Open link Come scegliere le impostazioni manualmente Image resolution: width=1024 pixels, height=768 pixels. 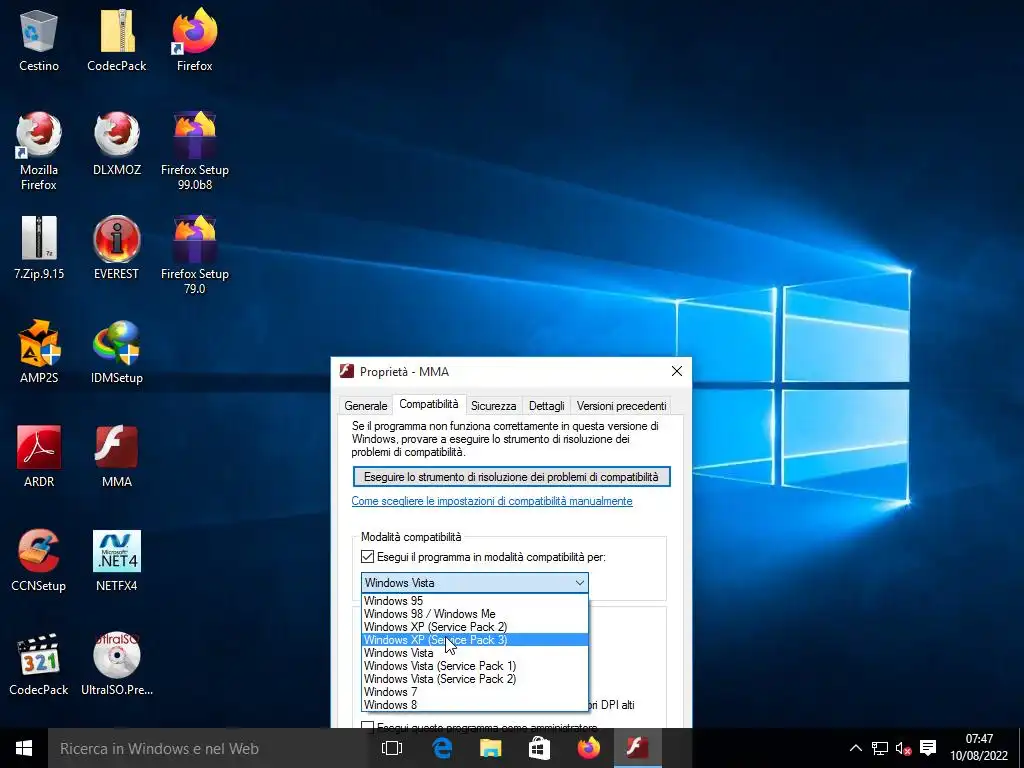(x=492, y=501)
